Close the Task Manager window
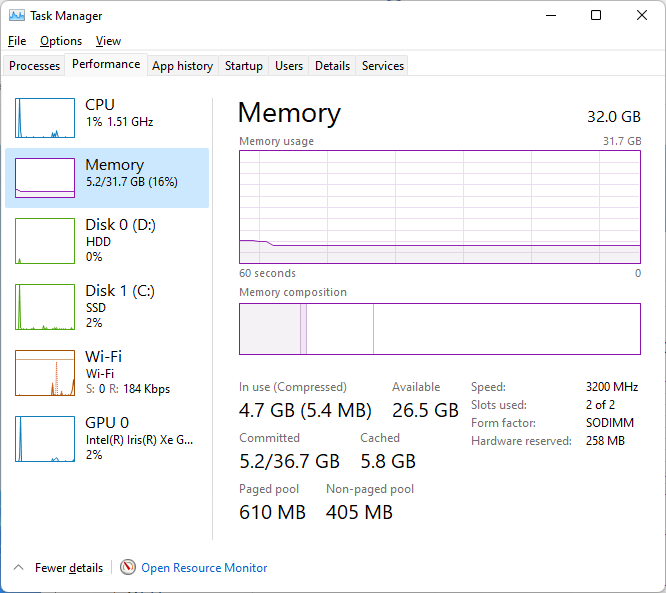Image resolution: width=666 pixels, height=593 pixels. [x=642, y=16]
